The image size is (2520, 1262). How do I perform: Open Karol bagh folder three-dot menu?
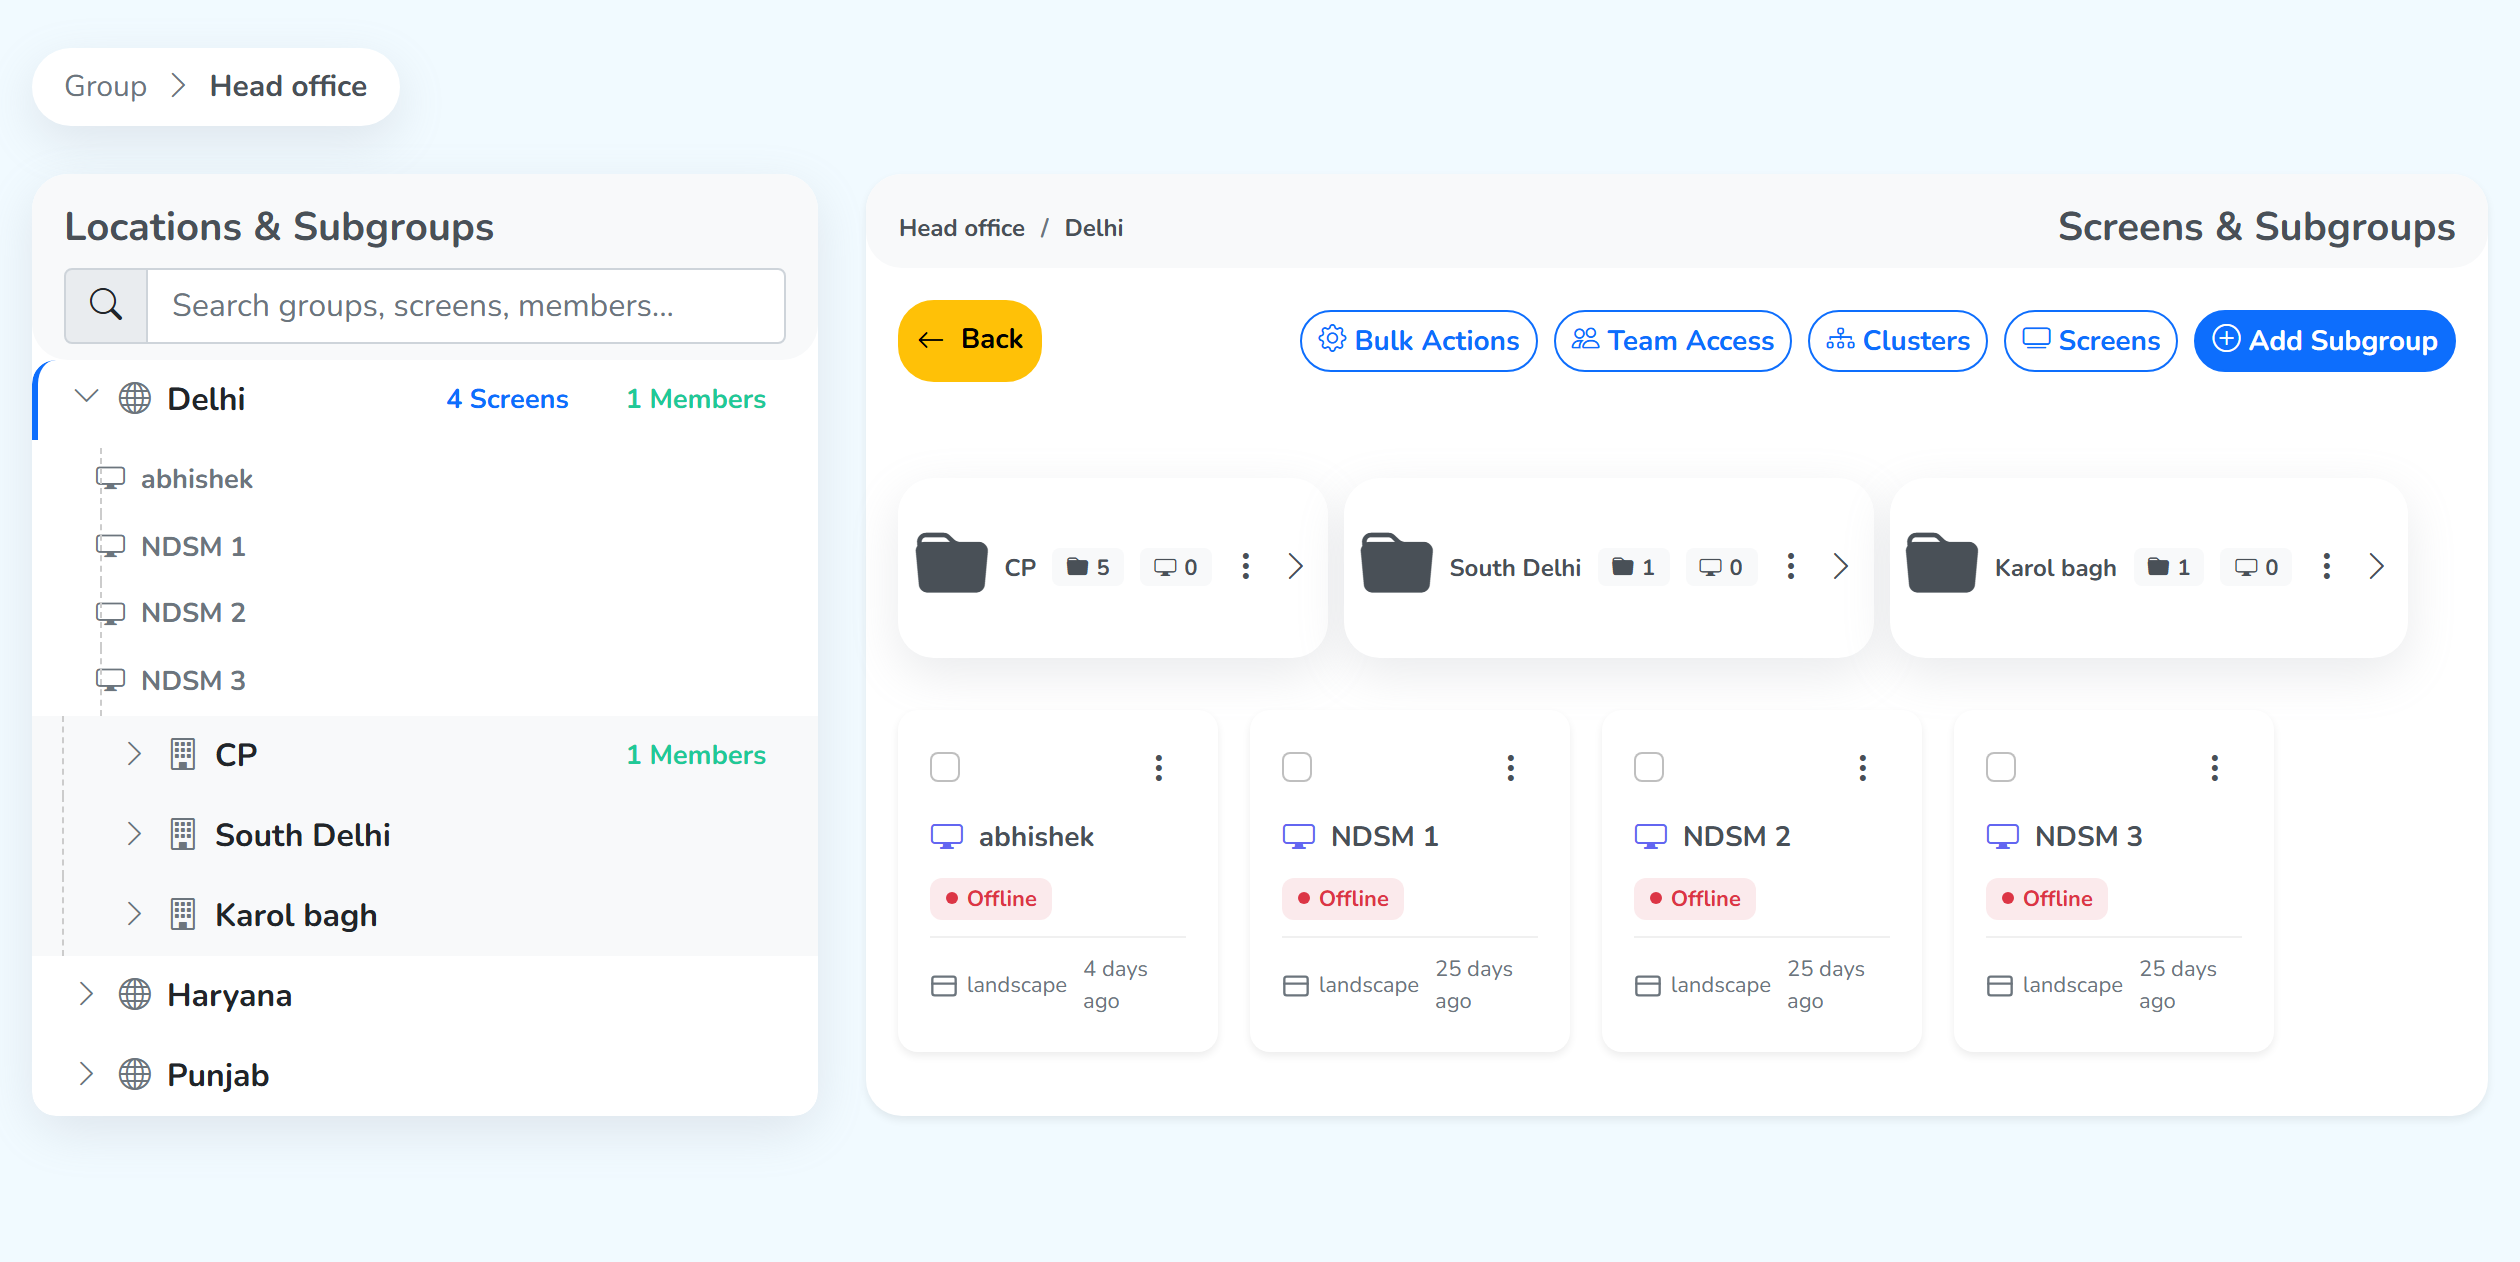[2326, 567]
